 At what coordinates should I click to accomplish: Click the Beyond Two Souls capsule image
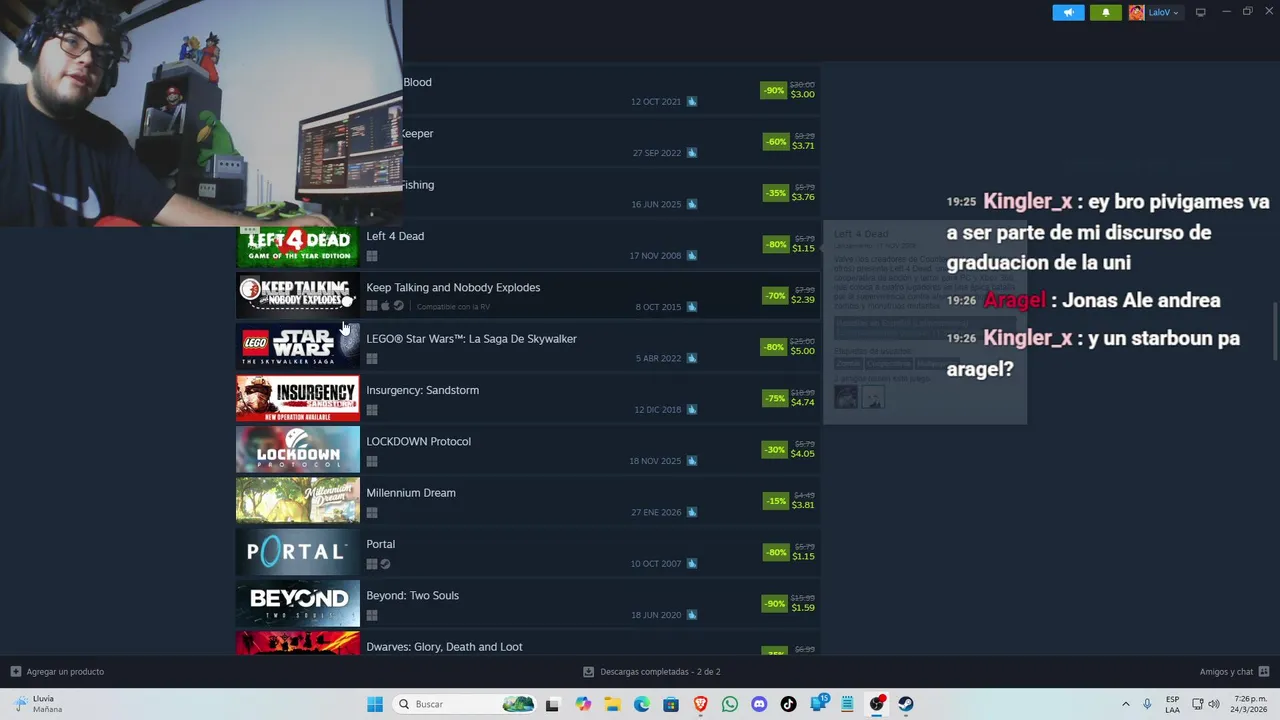(297, 604)
